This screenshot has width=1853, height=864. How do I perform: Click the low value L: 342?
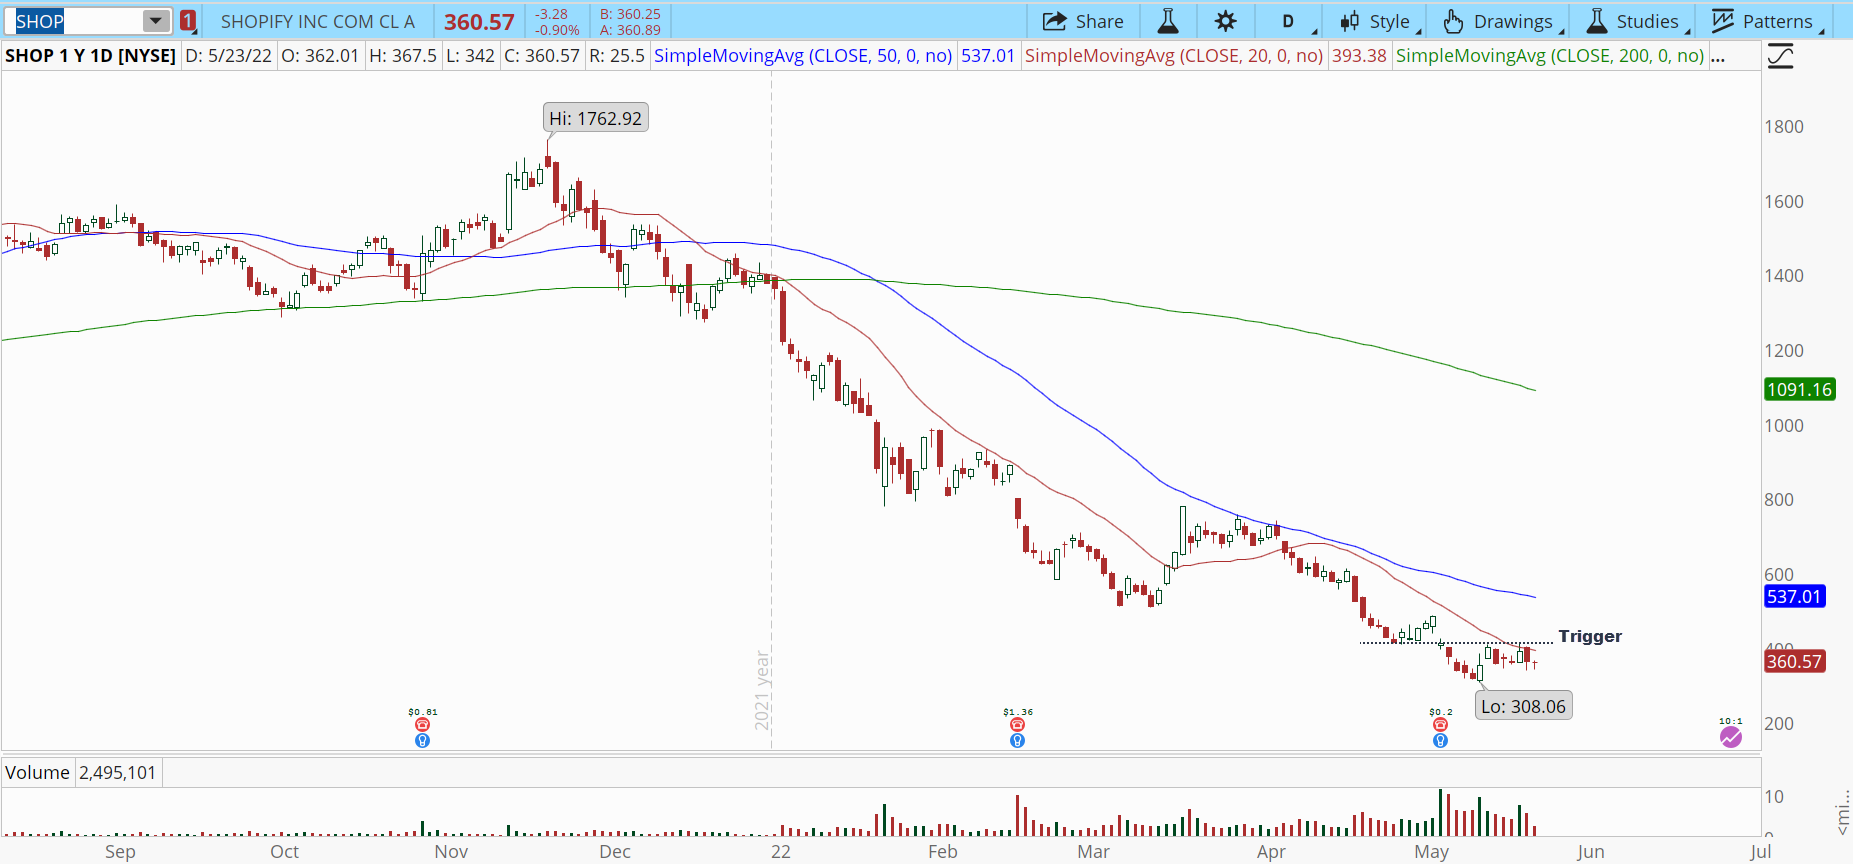(x=471, y=56)
